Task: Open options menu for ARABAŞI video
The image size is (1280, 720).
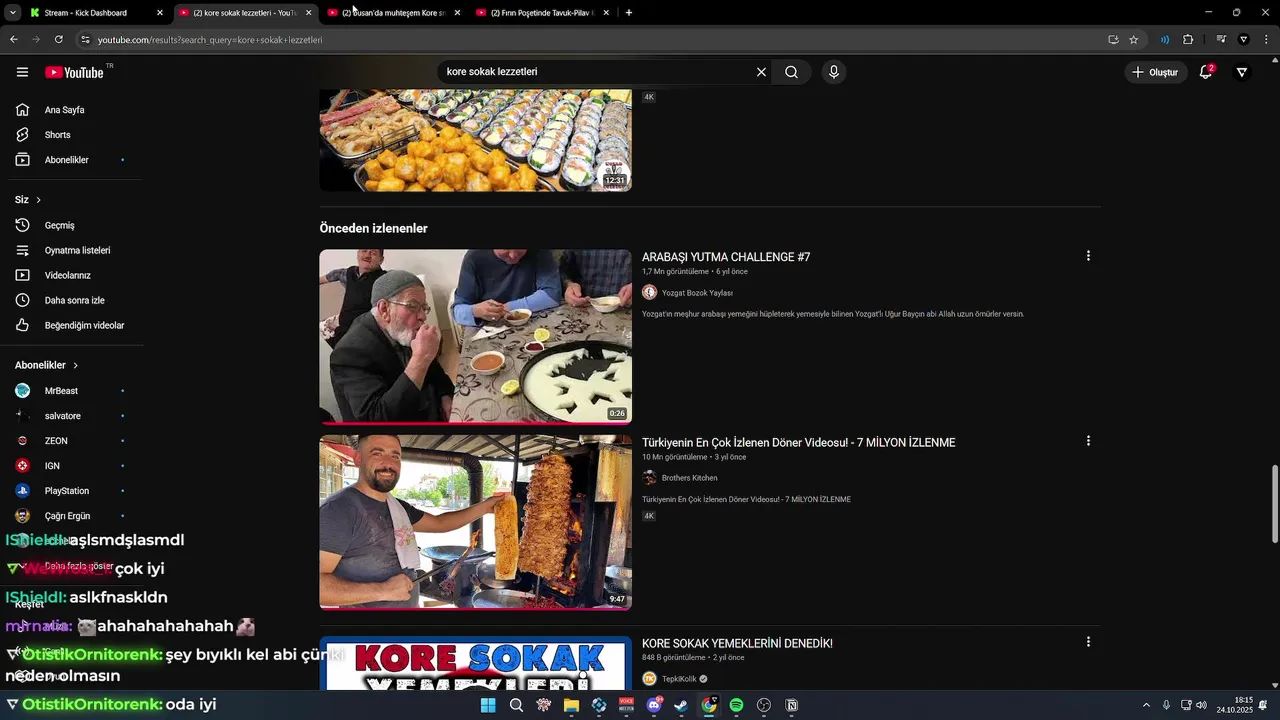Action: click(x=1088, y=256)
